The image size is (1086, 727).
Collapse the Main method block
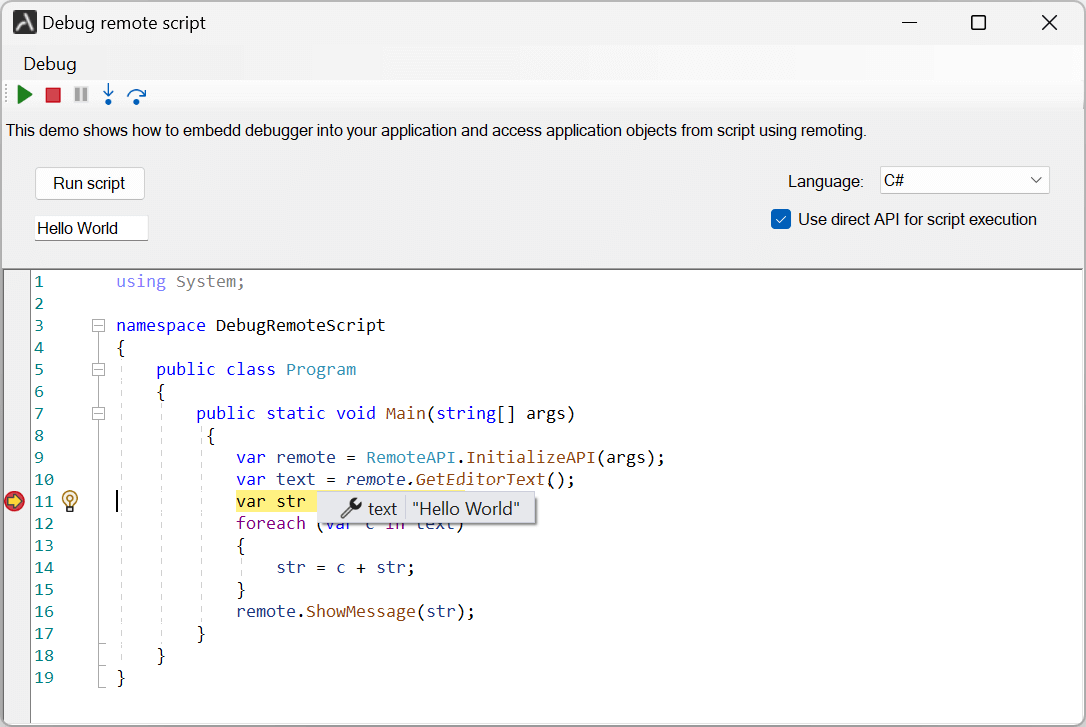coord(99,413)
